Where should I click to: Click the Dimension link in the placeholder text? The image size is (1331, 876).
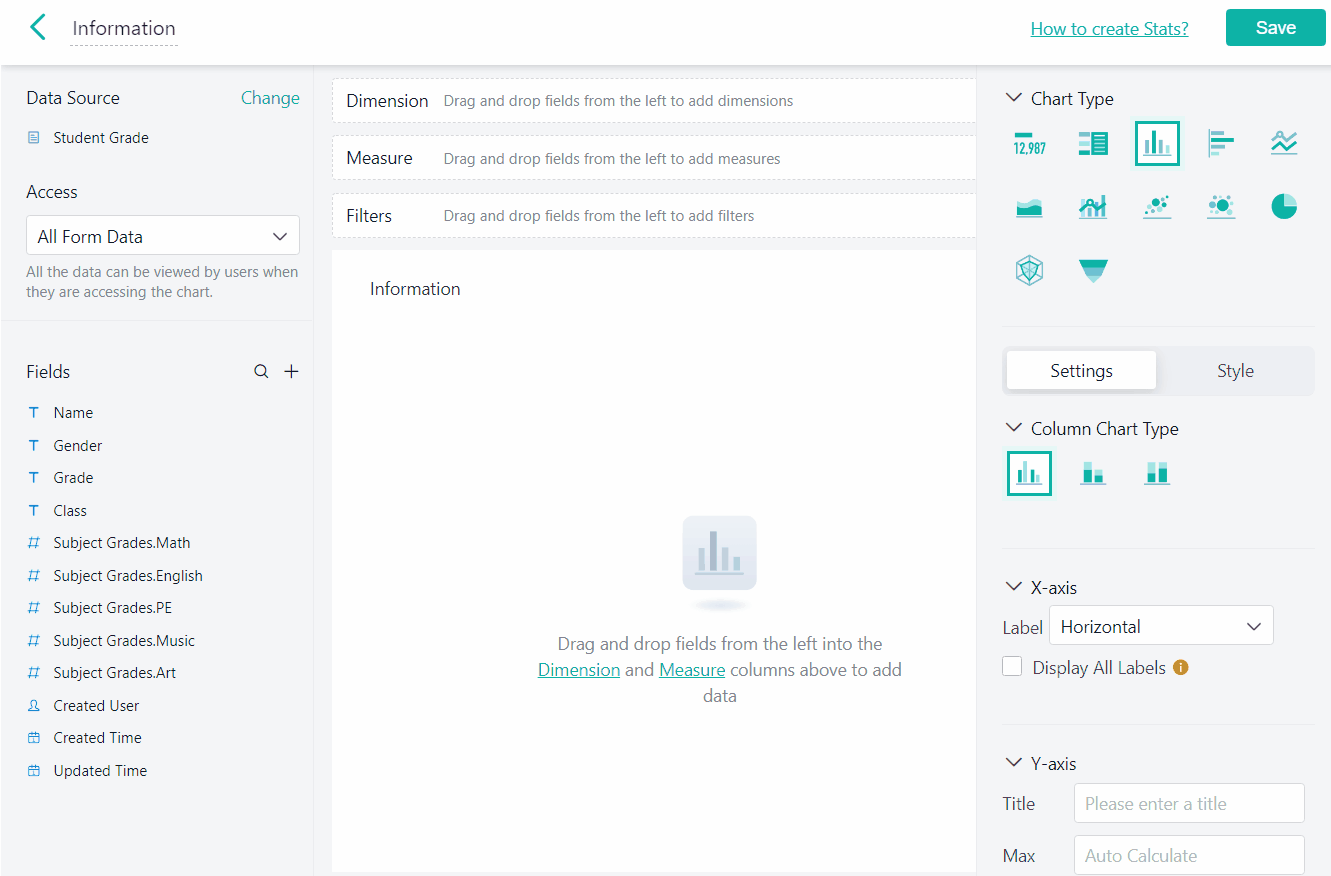pos(579,670)
